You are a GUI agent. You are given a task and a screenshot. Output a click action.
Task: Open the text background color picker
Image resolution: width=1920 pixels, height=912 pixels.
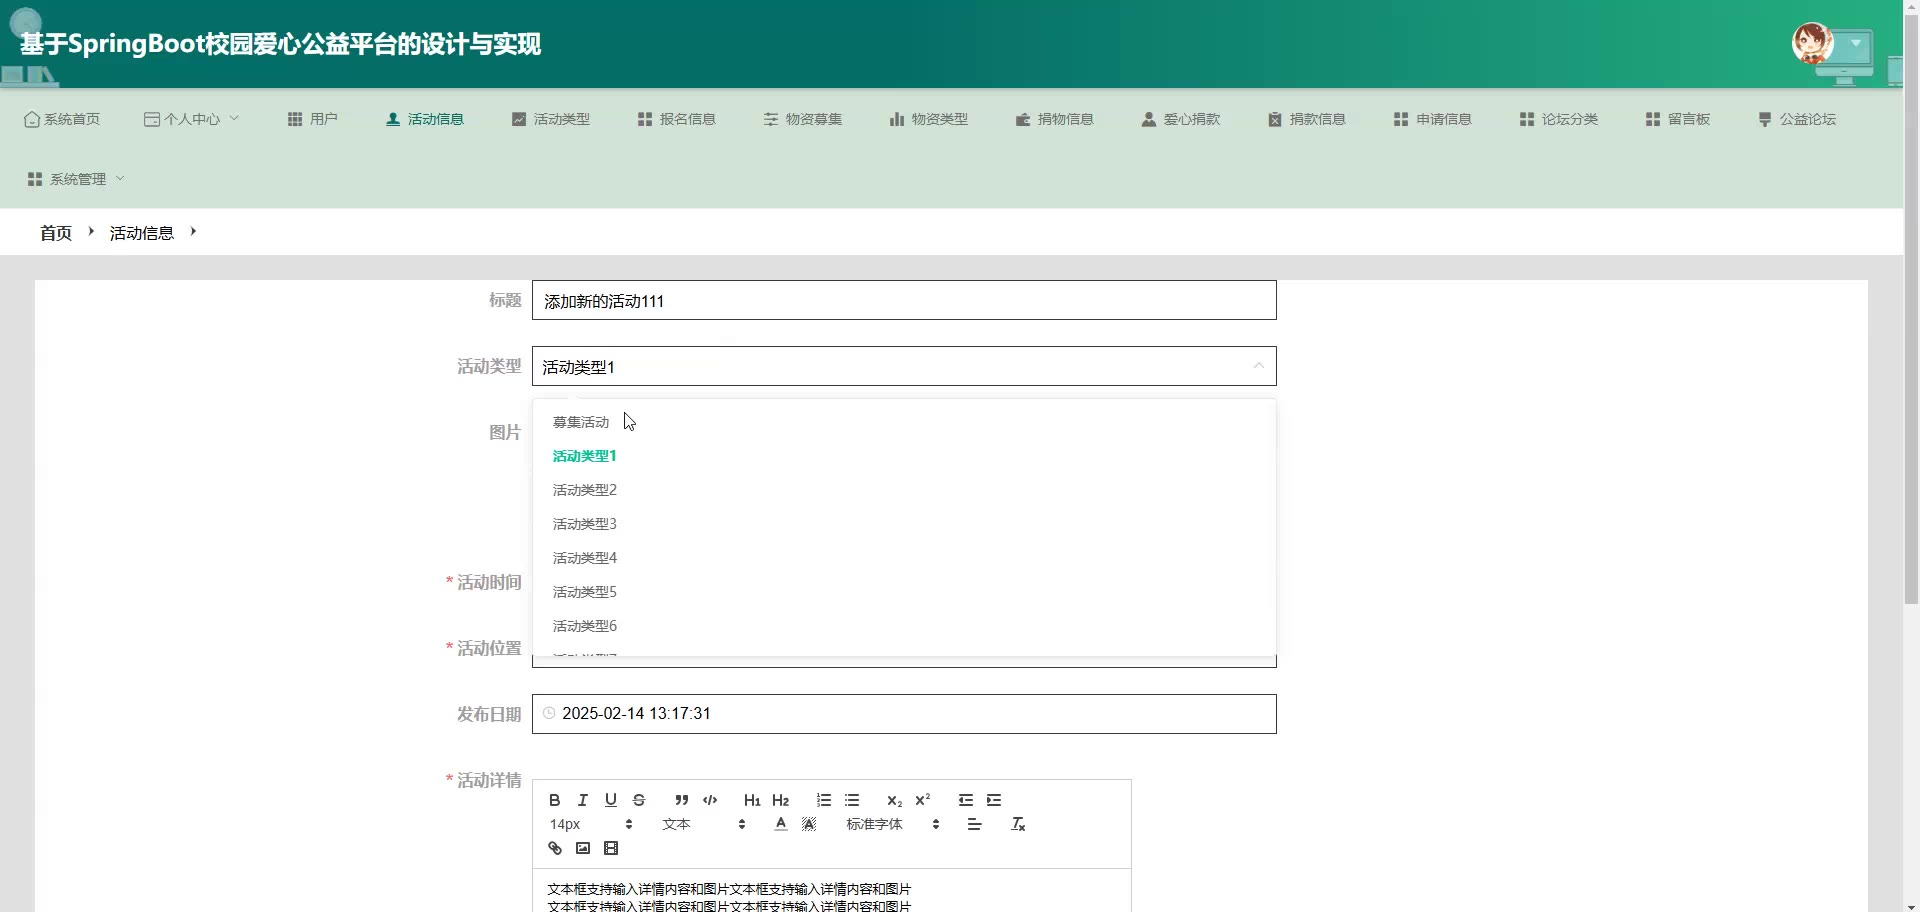[809, 824]
